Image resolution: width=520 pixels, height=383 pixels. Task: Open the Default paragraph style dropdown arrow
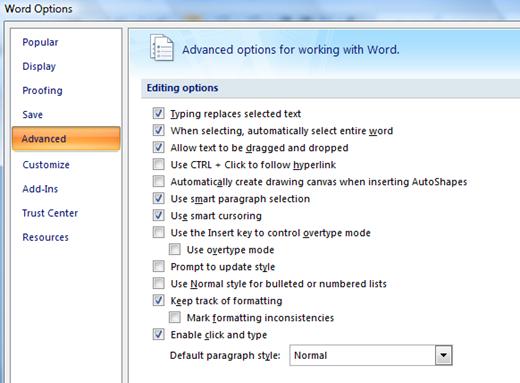443,355
